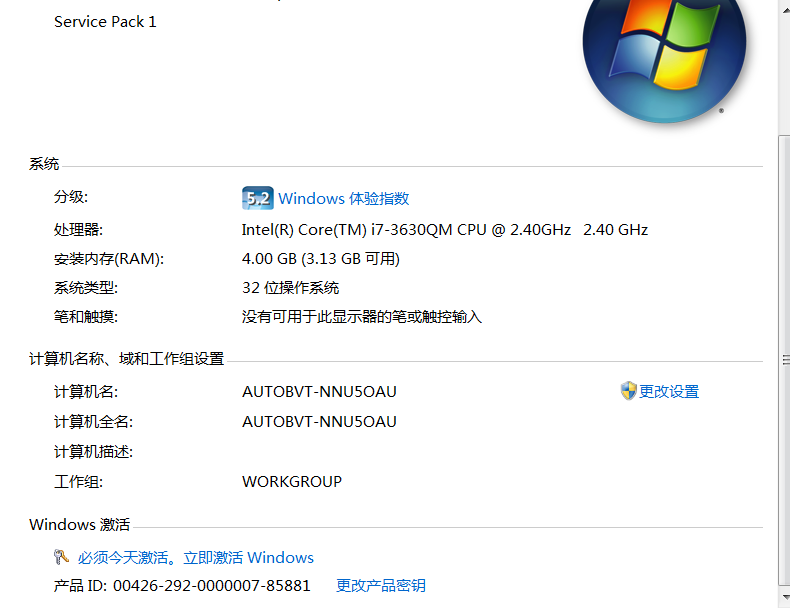Click the 计算机描述: label

tap(94, 451)
